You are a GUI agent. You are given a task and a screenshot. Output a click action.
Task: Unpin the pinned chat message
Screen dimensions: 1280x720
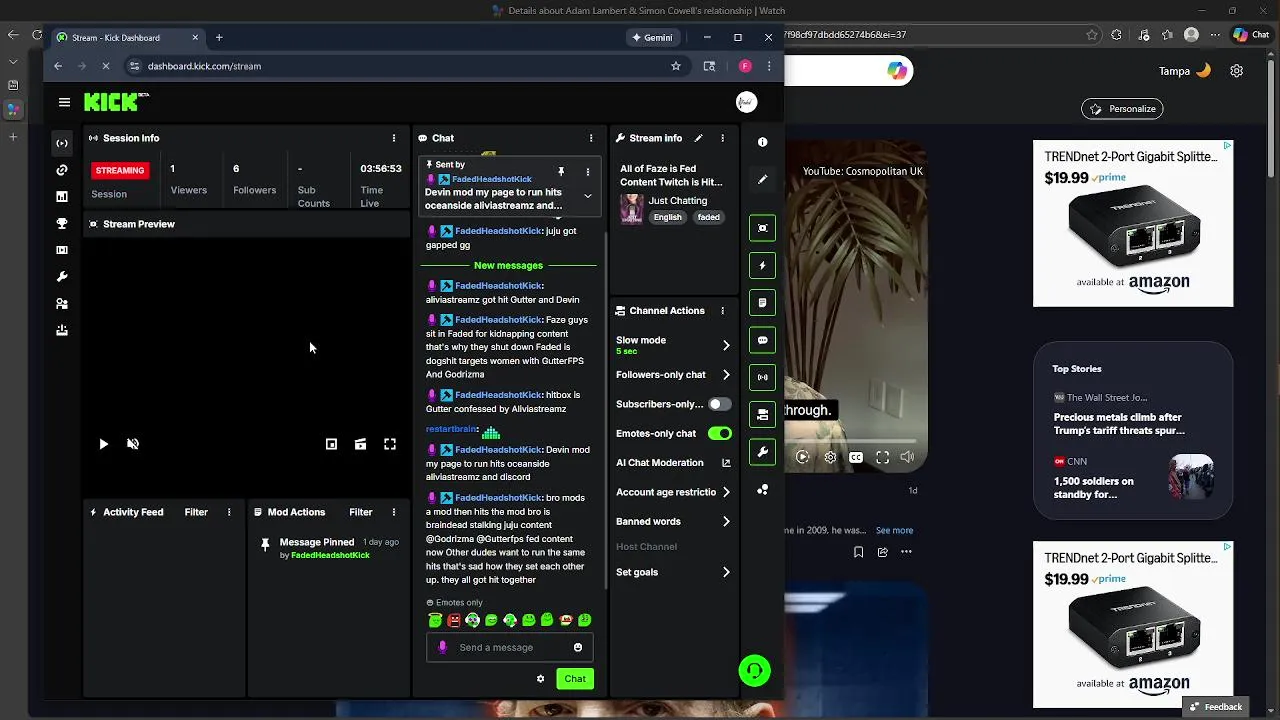pyautogui.click(x=561, y=172)
